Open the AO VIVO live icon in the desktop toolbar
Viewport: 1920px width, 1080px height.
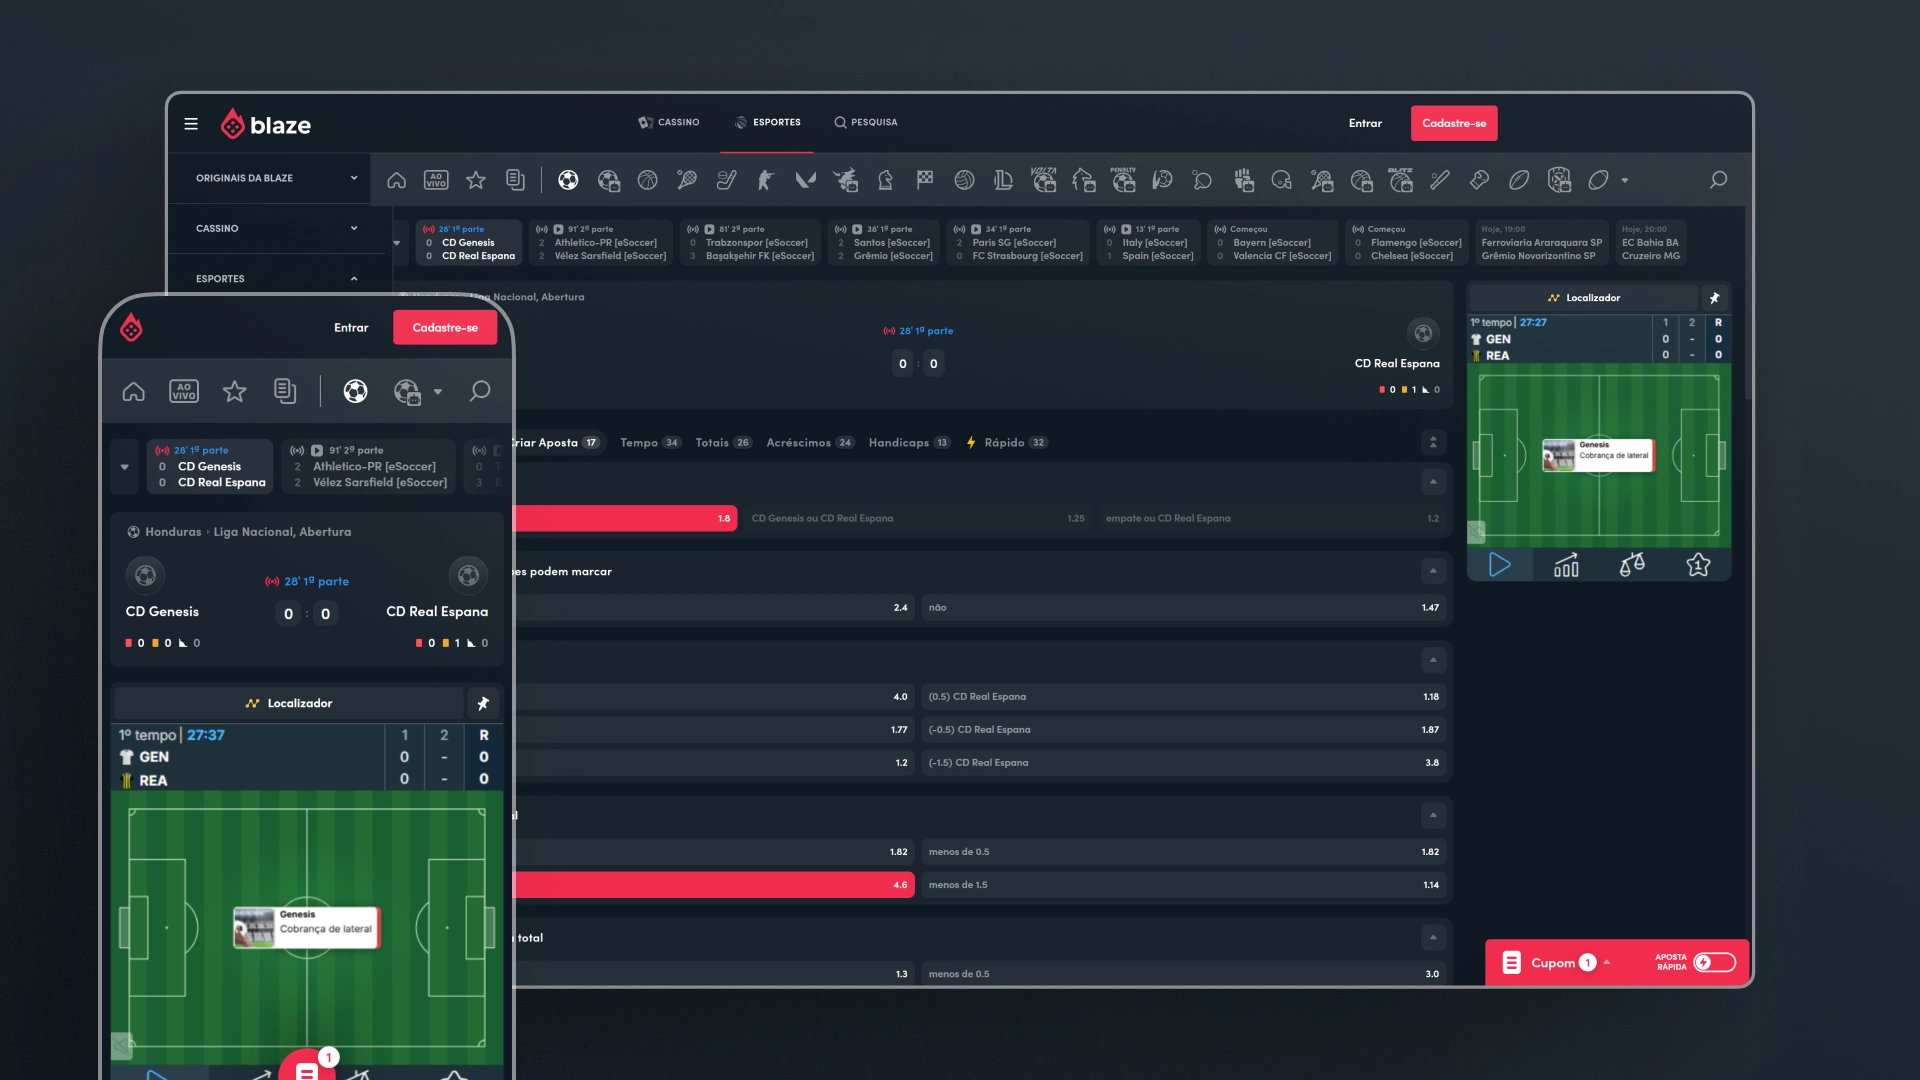tap(436, 180)
